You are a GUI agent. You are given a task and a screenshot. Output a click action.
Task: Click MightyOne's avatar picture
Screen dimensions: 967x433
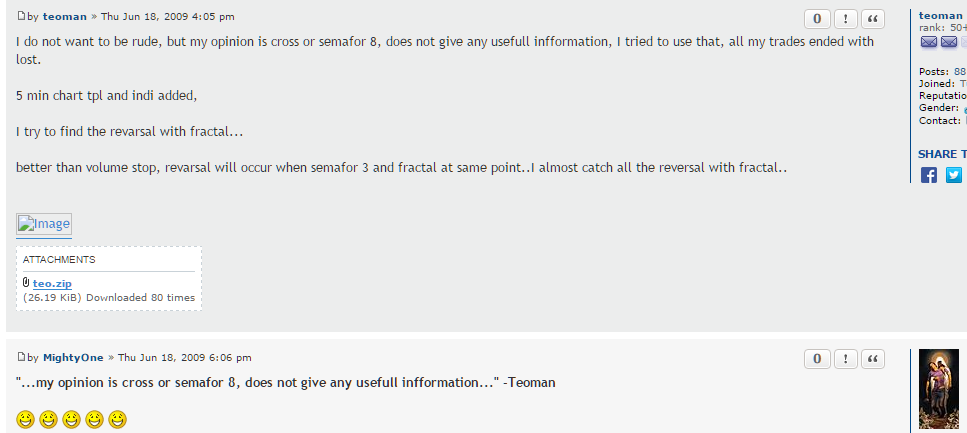(x=939, y=390)
